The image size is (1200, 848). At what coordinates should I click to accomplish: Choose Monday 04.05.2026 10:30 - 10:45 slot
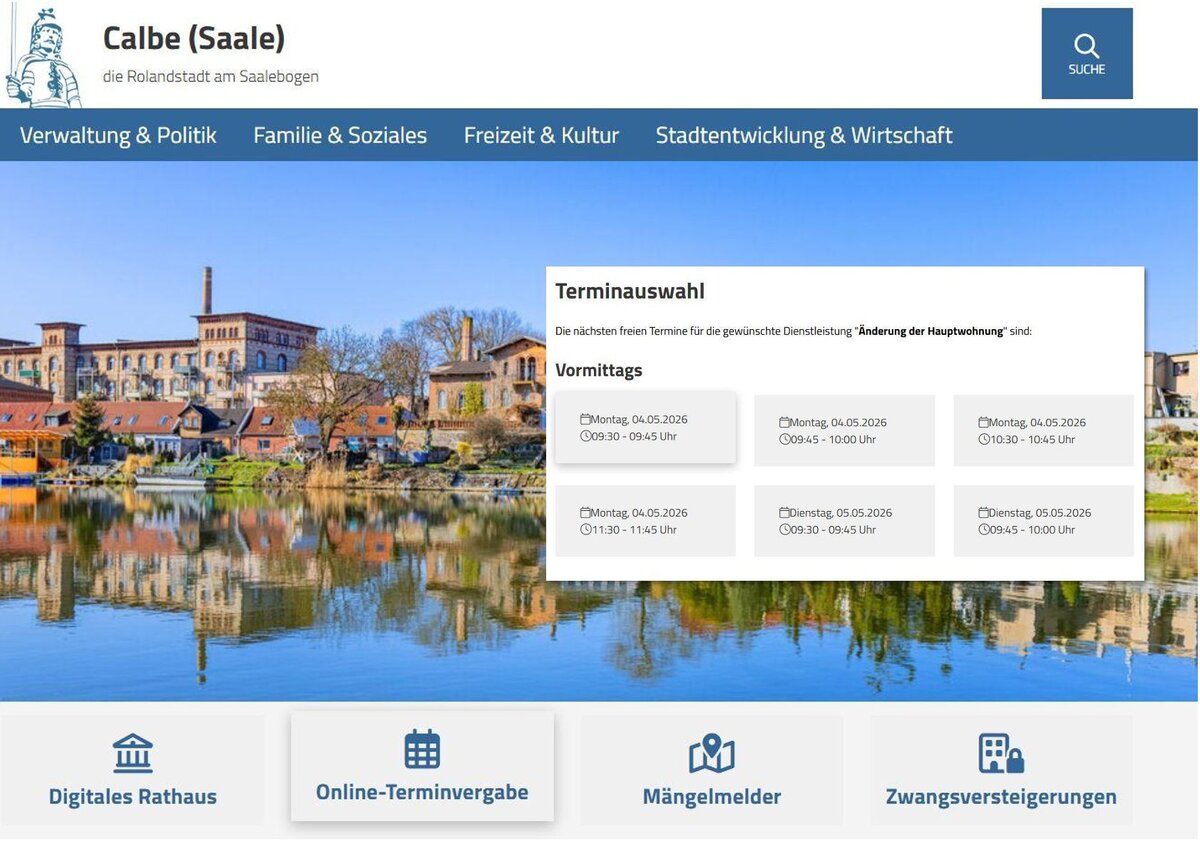[x=1043, y=431]
